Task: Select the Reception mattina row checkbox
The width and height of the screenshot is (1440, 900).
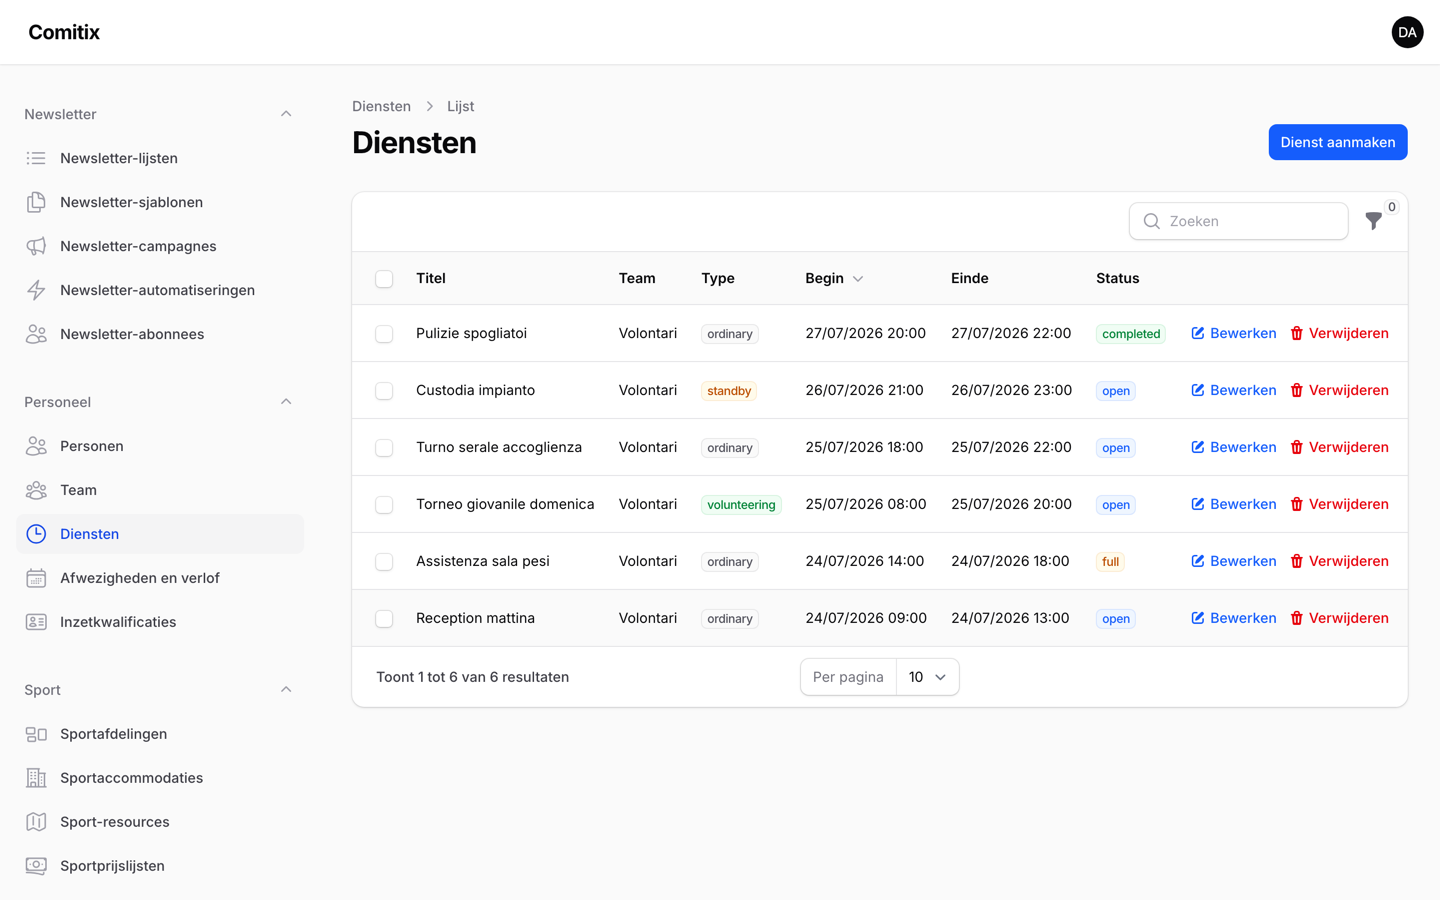Action: [x=384, y=619]
